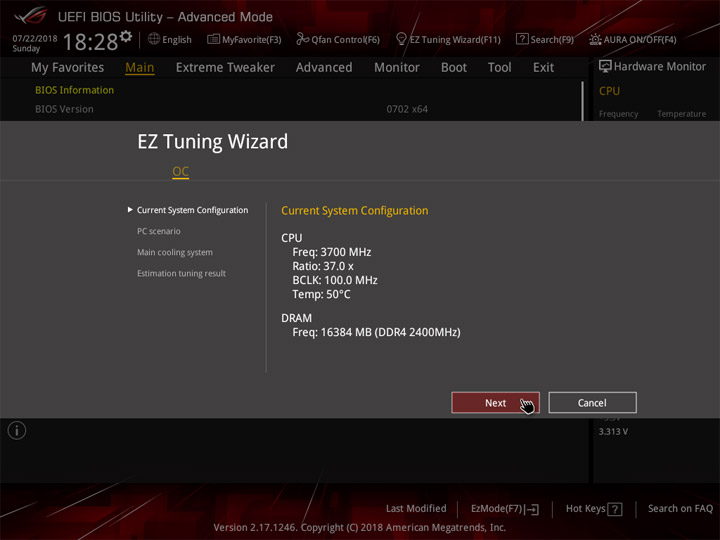Launch EZ Tuning Wizard(F11)
The height and width of the screenshot is (540, 720).
(455, 39)
